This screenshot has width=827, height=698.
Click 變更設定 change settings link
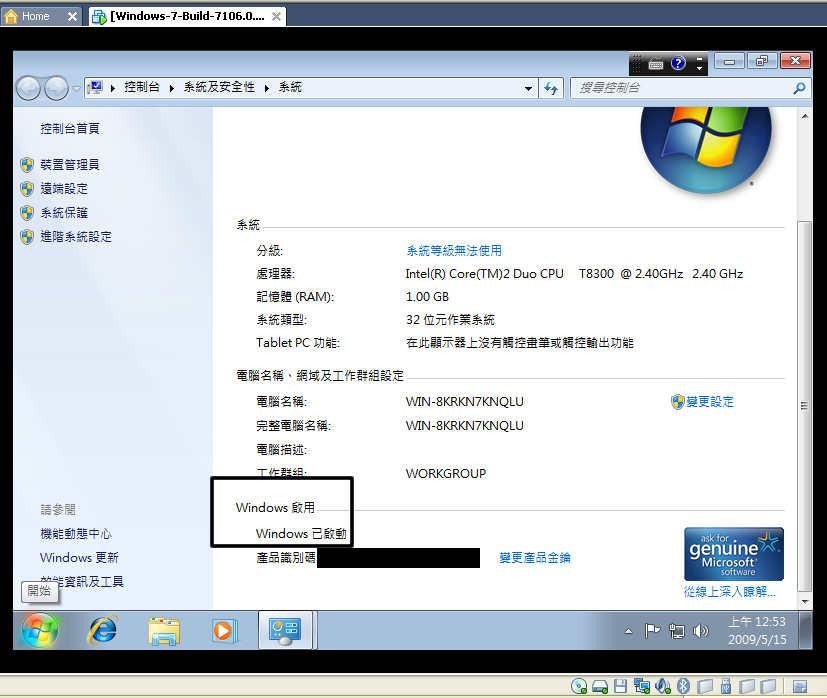pos(709,402)
